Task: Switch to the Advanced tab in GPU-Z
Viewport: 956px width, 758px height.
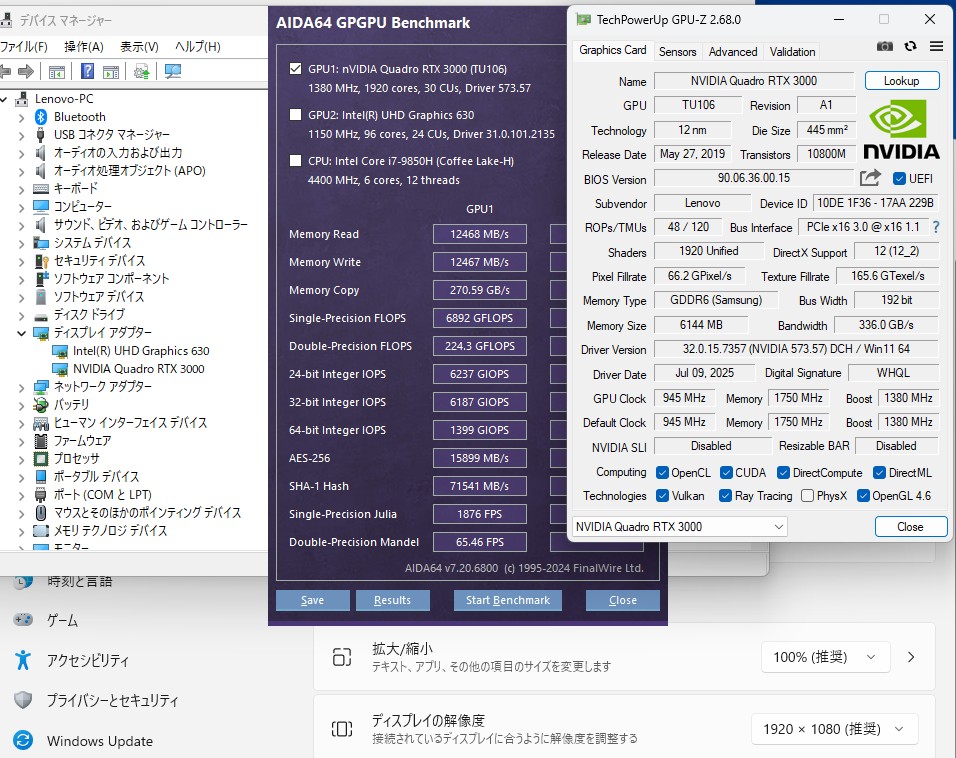Action: point(733,52)
